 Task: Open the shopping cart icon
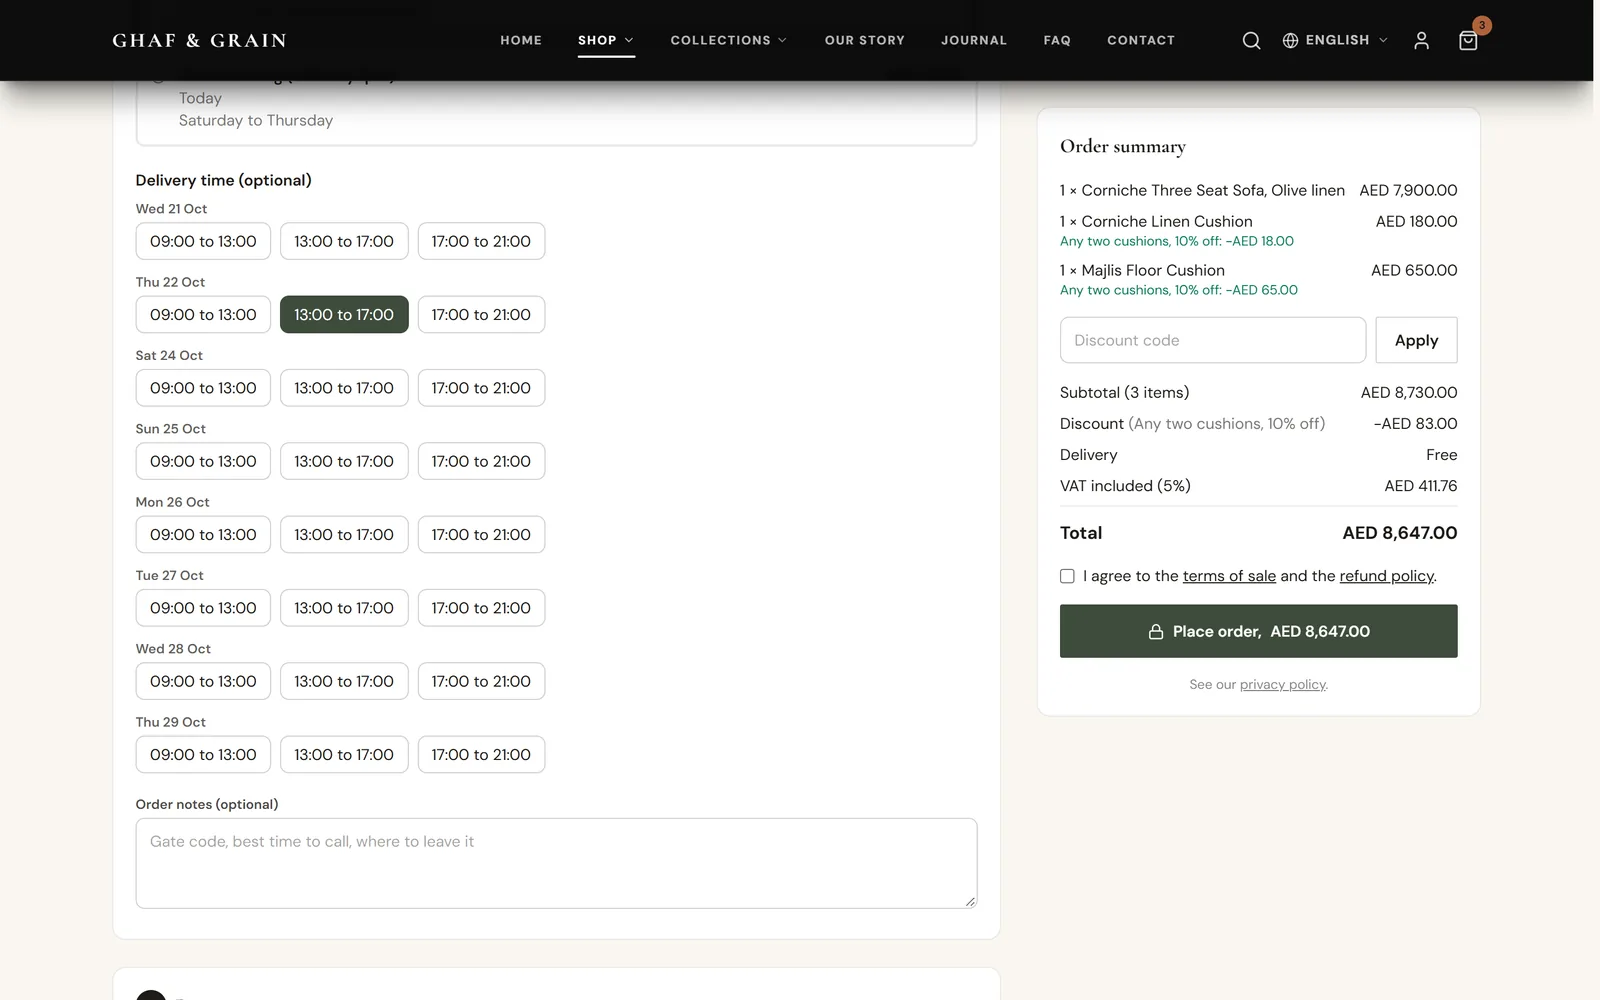[x=1468, y=40]
